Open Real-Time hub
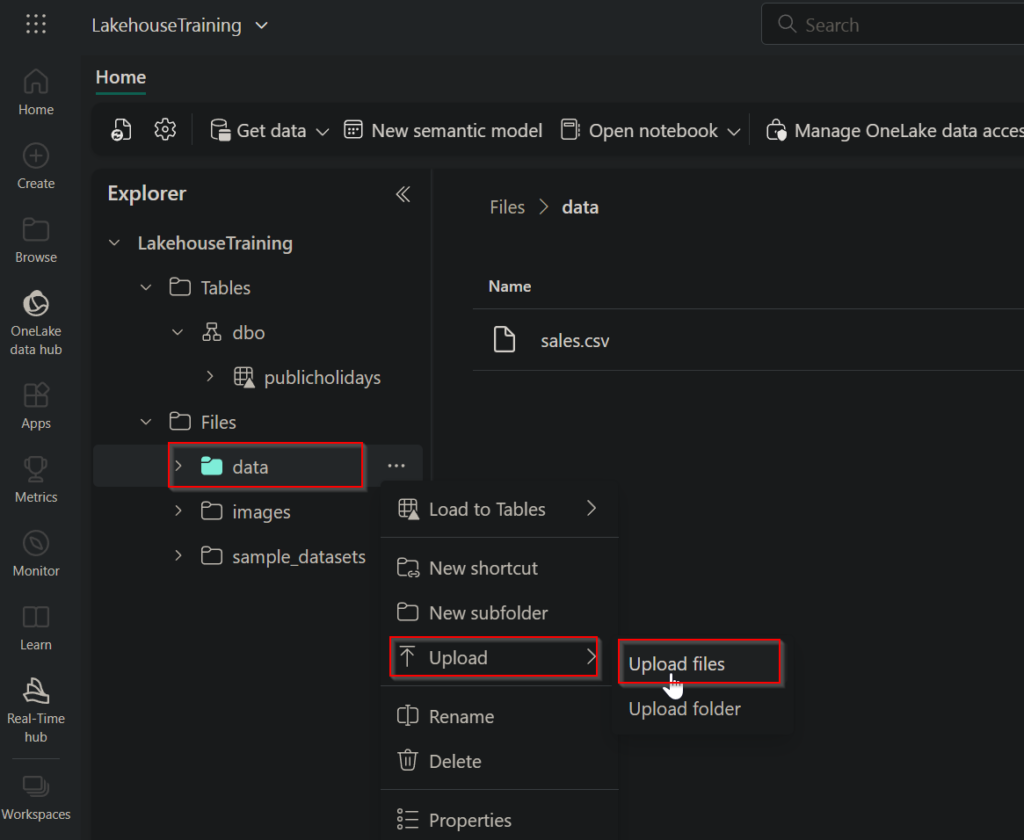The width and height of the screenshot is (1024, 840). (x=36, y=710)
